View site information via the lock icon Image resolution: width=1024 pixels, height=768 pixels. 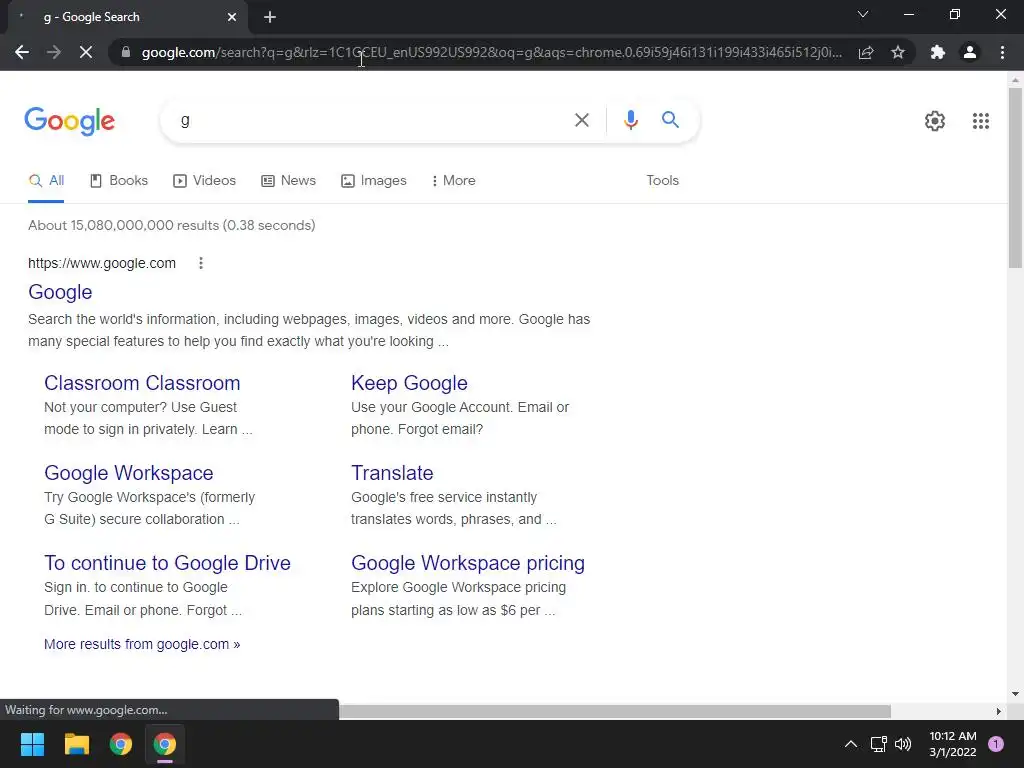point(126,52)
